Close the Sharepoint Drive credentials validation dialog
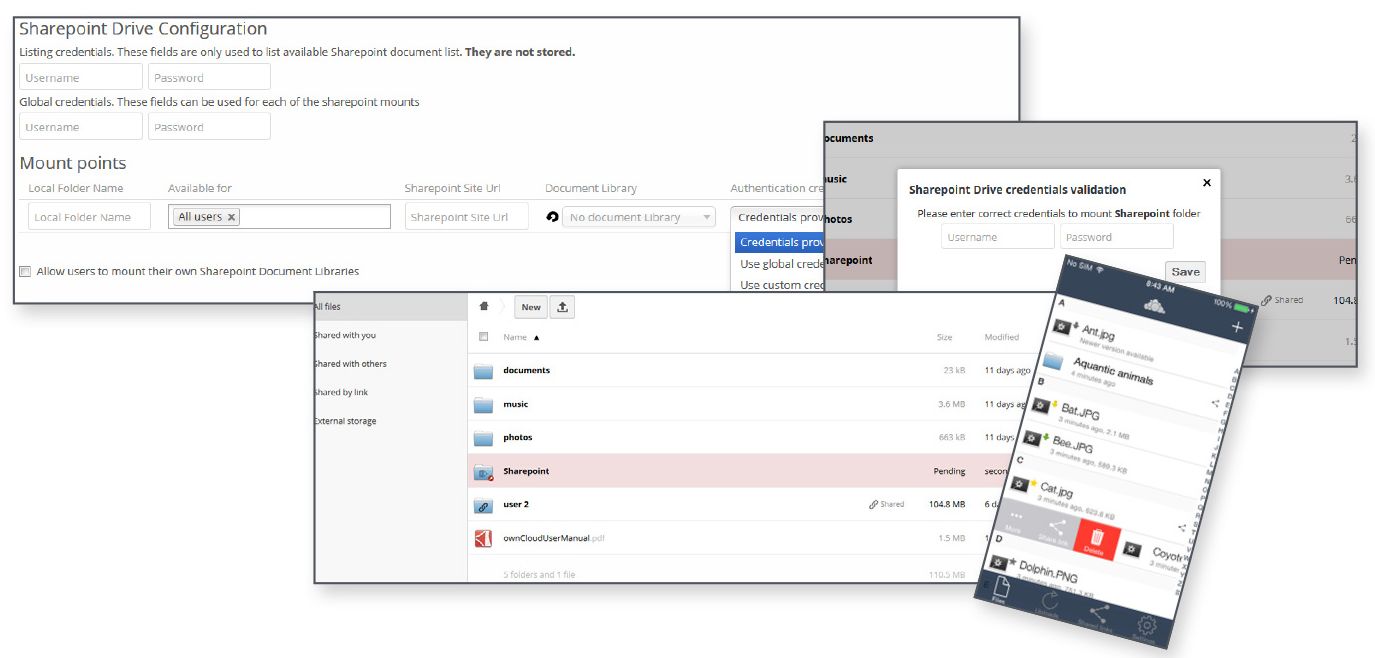The width and height of the screenshot is (1375, 658). [1206, 183]
